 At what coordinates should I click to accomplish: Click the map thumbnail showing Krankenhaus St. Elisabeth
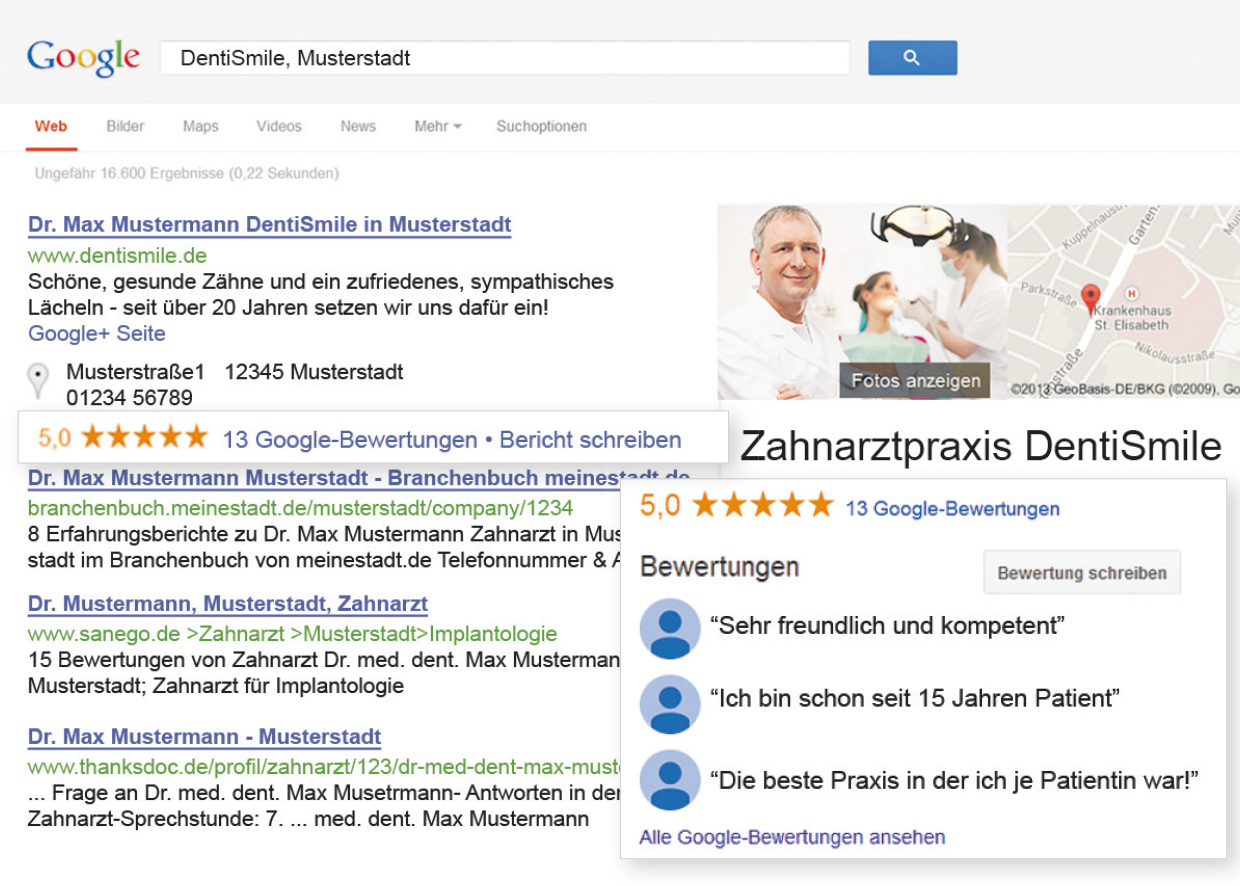tap(1123, 302)
